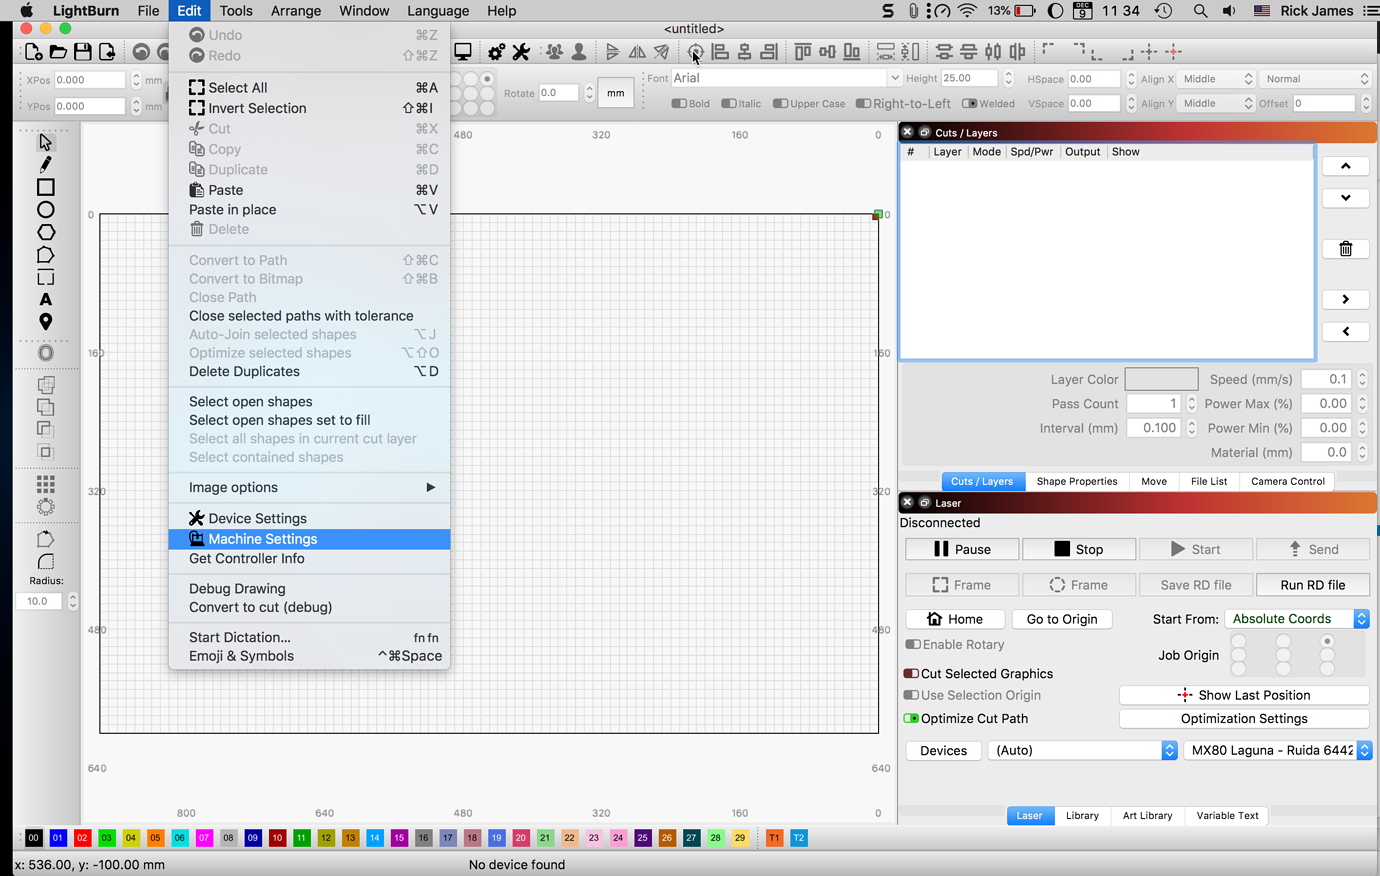
Task: Enable the Cut Selected Graphics toggle
Action: [911, 674]
